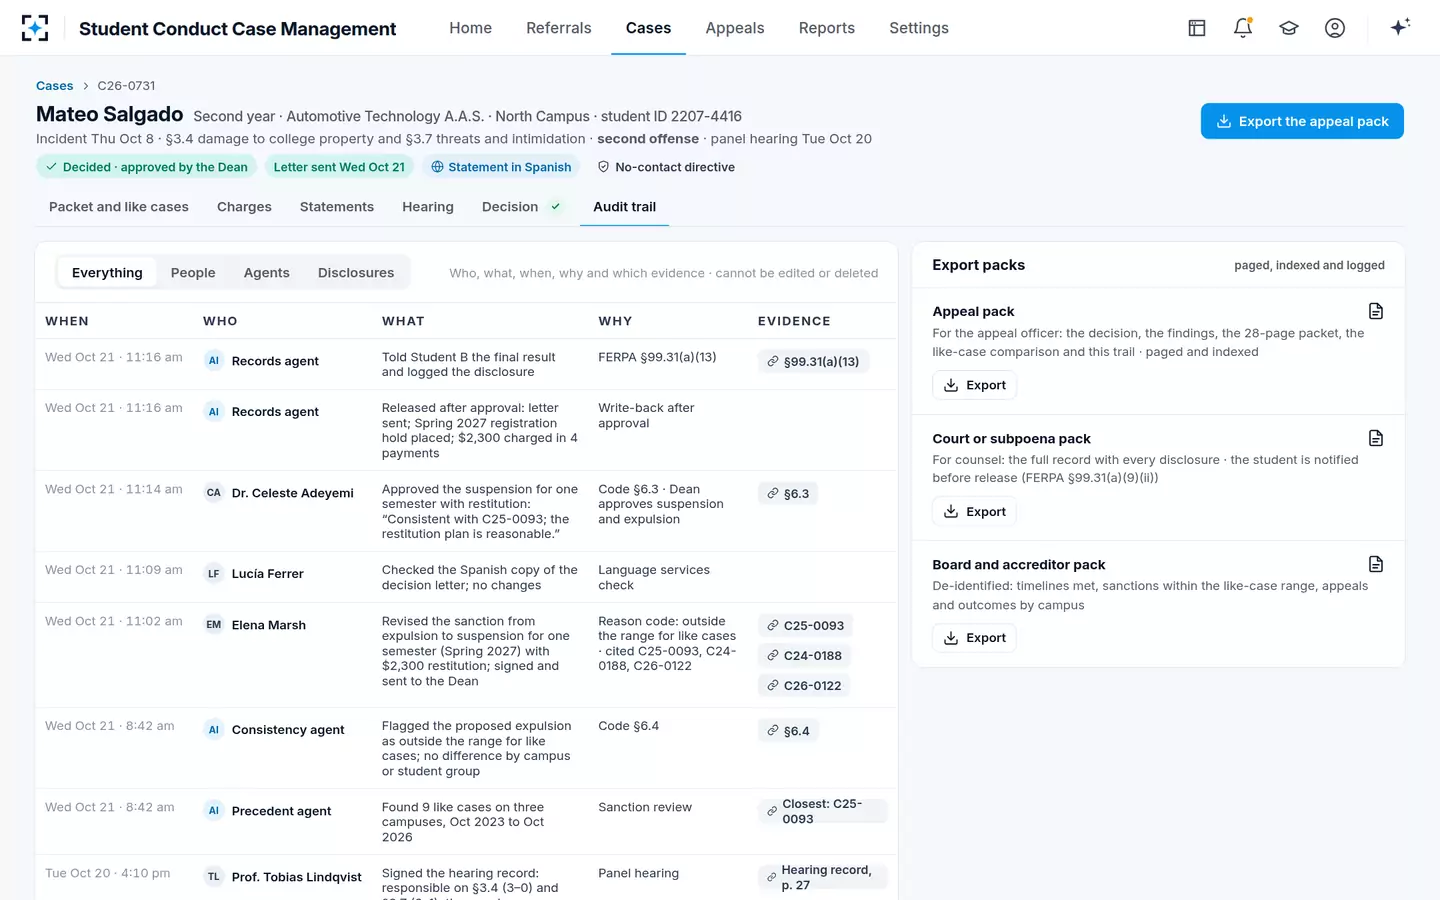This screenshot has height=900, width=1440.
Task: Open the Appeals nav item
Action: click(x=735, y=28)
